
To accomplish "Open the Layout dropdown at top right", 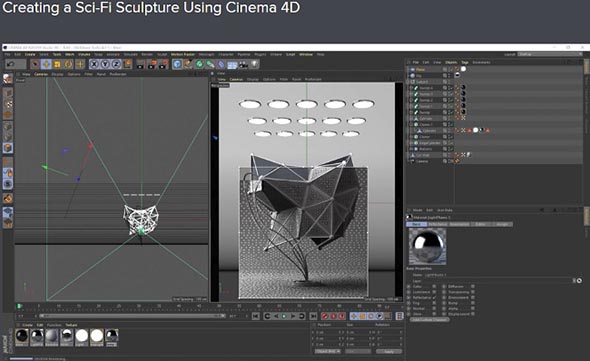I will (550, 55).
